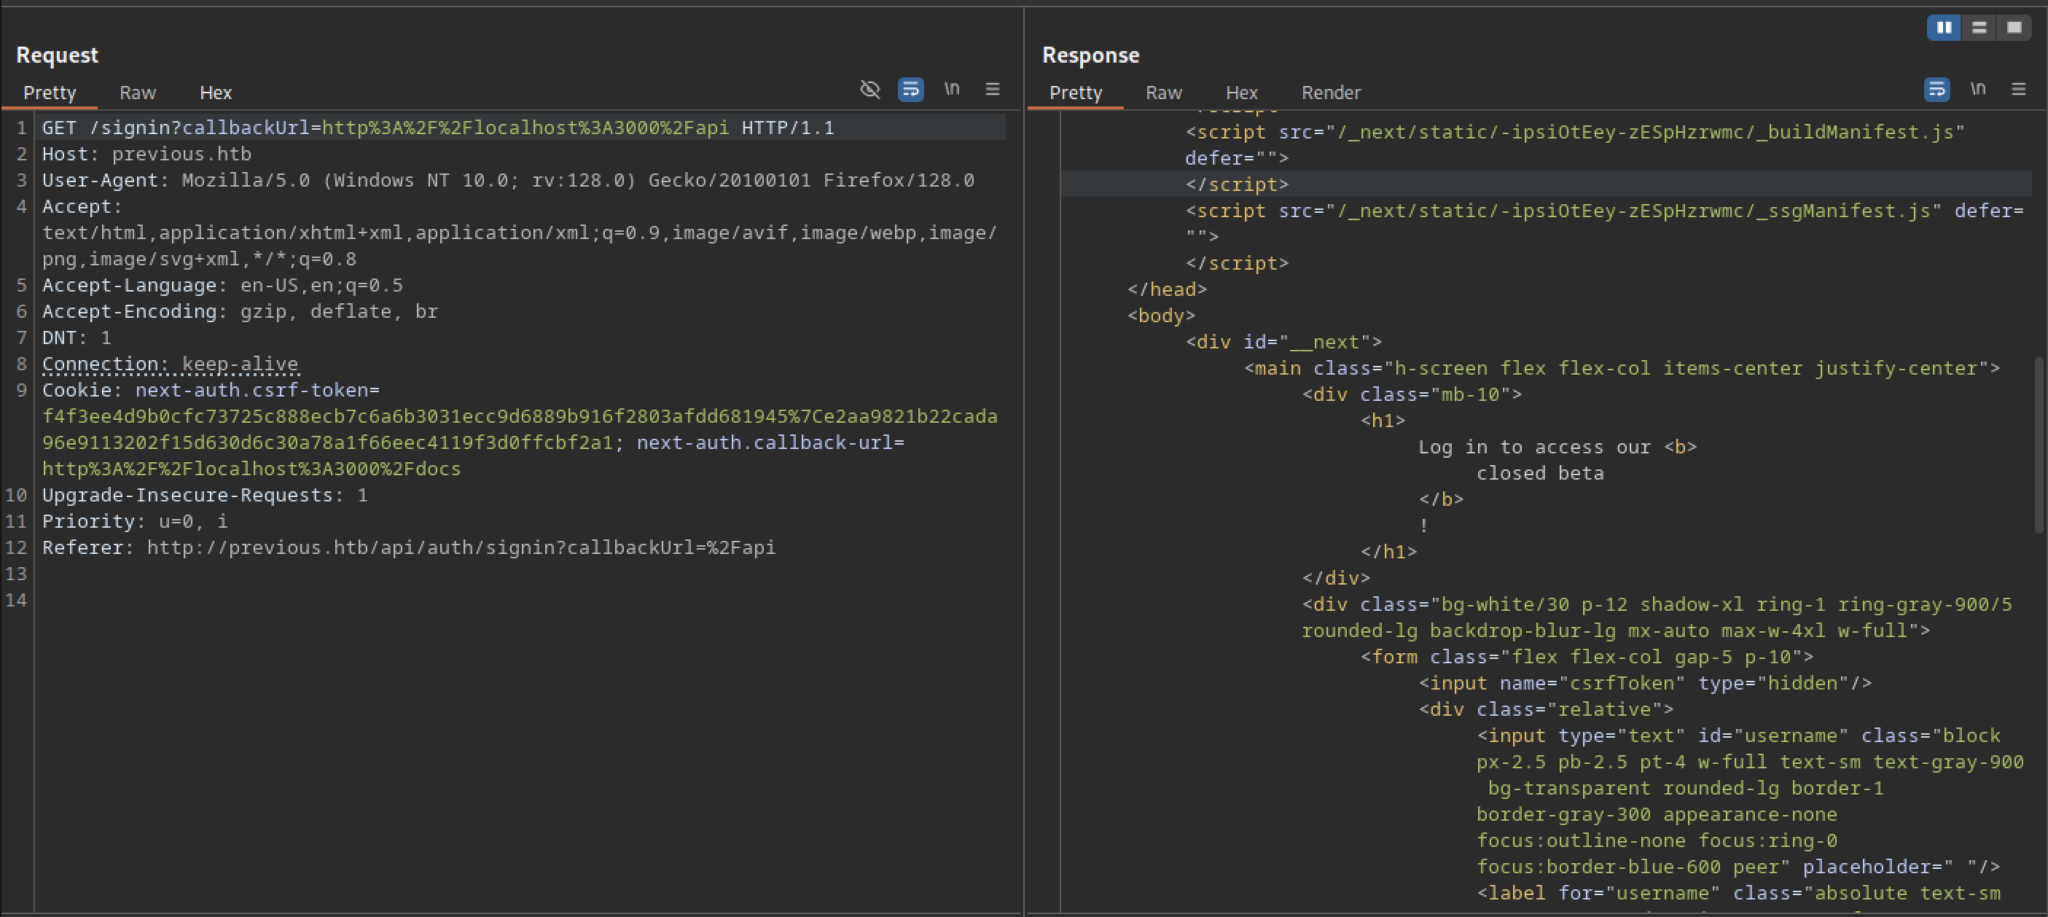Show newline characters in Response panel

[x=1978, y=89]
